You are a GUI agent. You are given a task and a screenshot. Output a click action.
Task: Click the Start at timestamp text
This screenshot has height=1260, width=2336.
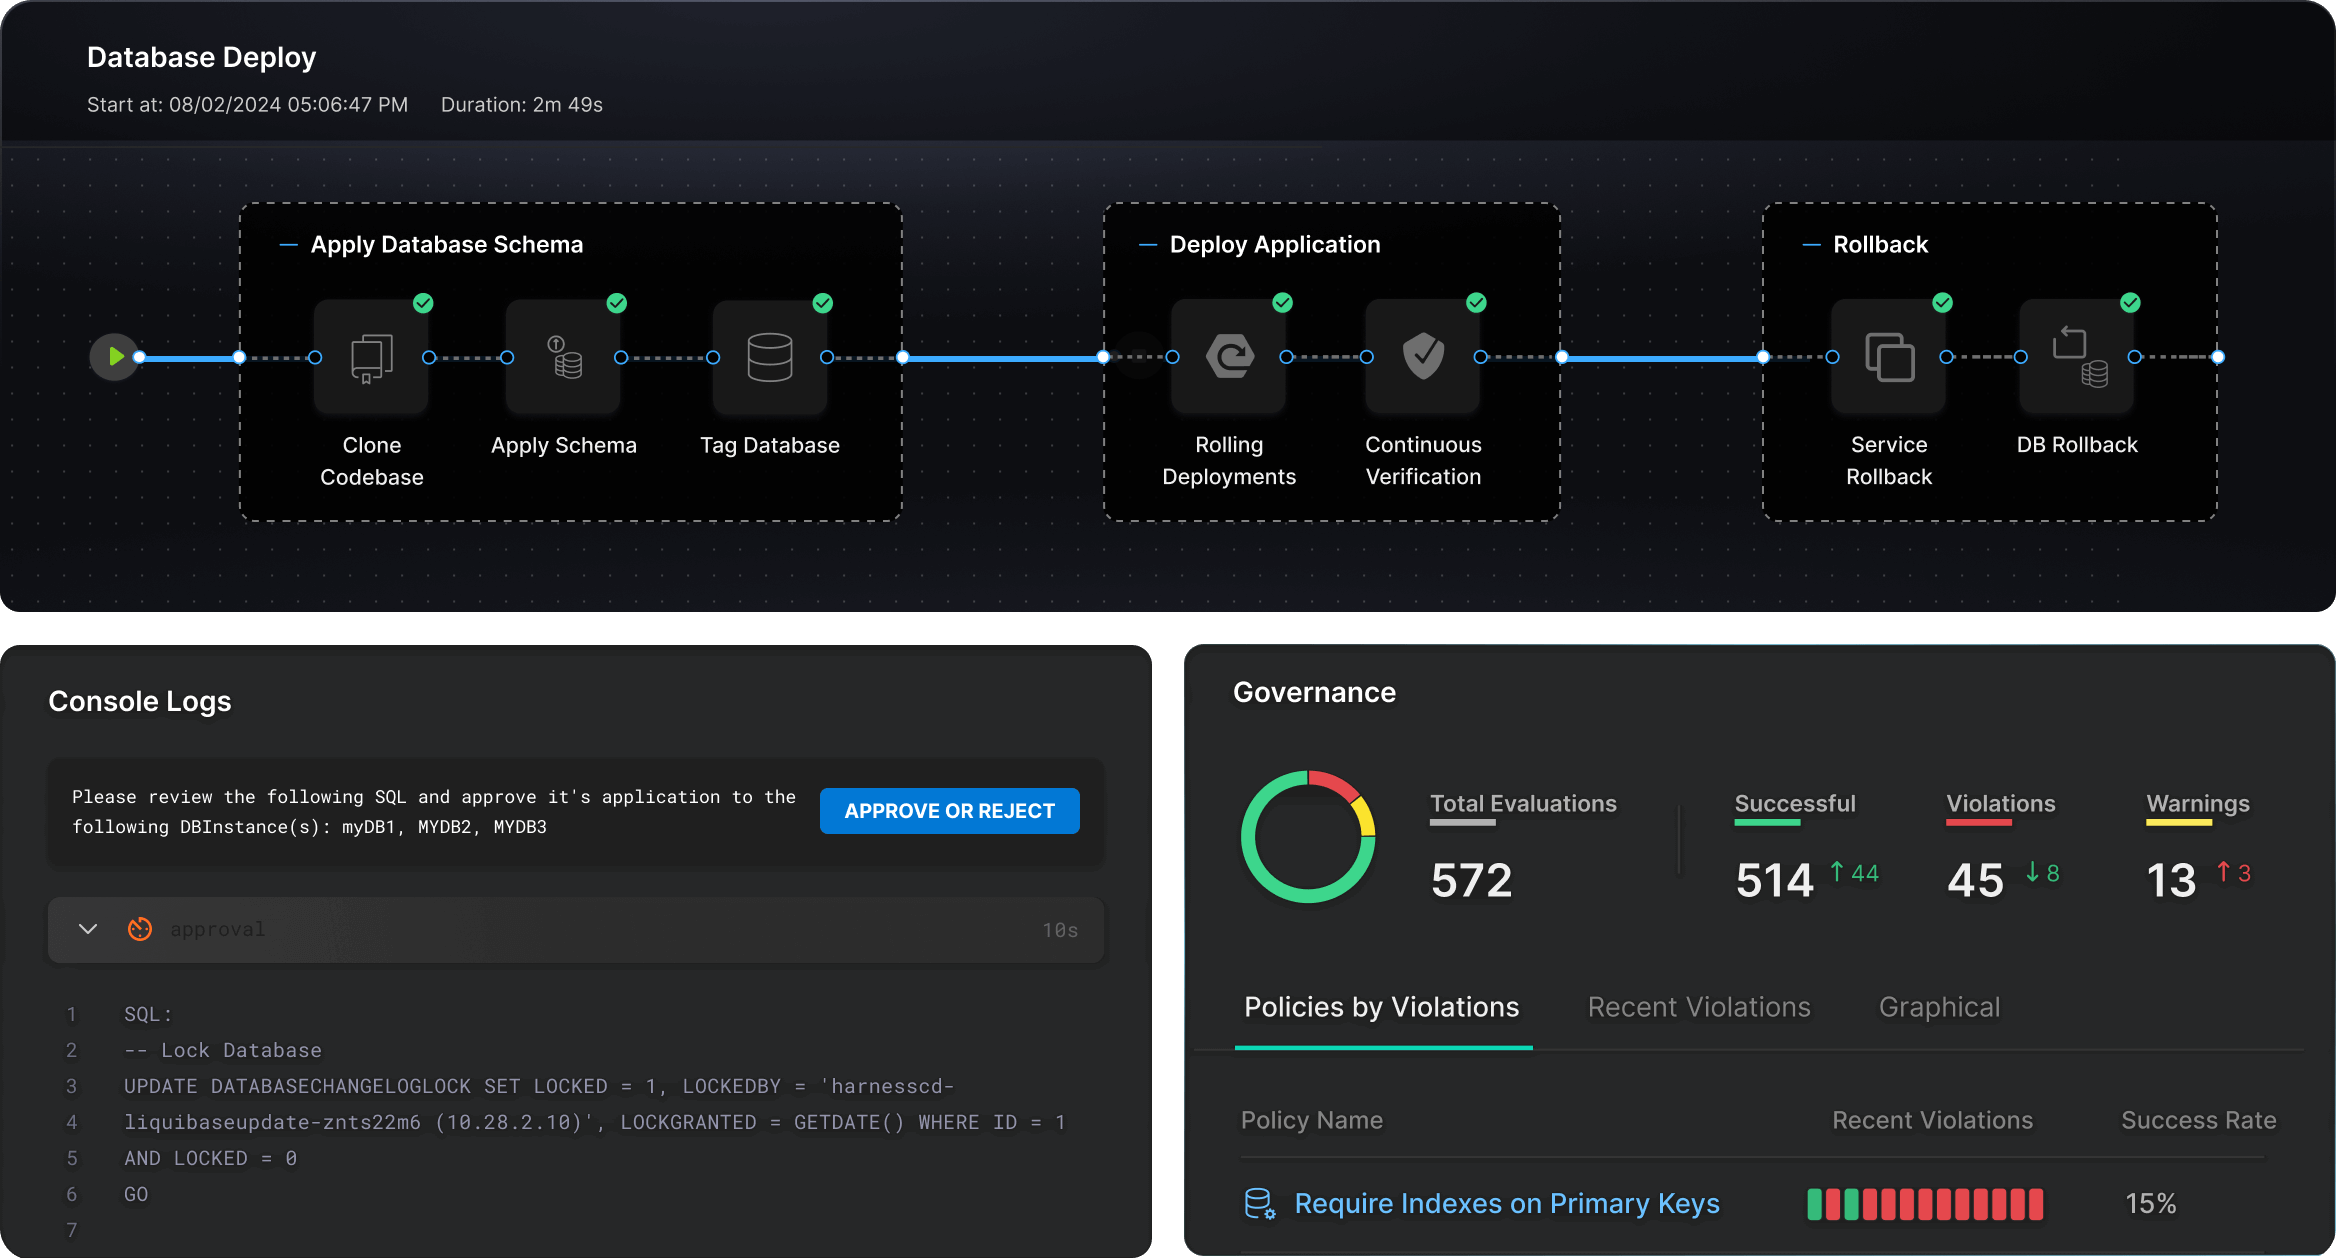tap(247, 105)
